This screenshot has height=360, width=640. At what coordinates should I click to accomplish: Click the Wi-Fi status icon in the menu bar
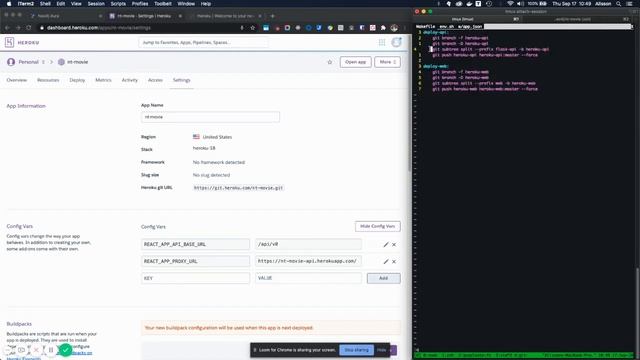(510, 4)
